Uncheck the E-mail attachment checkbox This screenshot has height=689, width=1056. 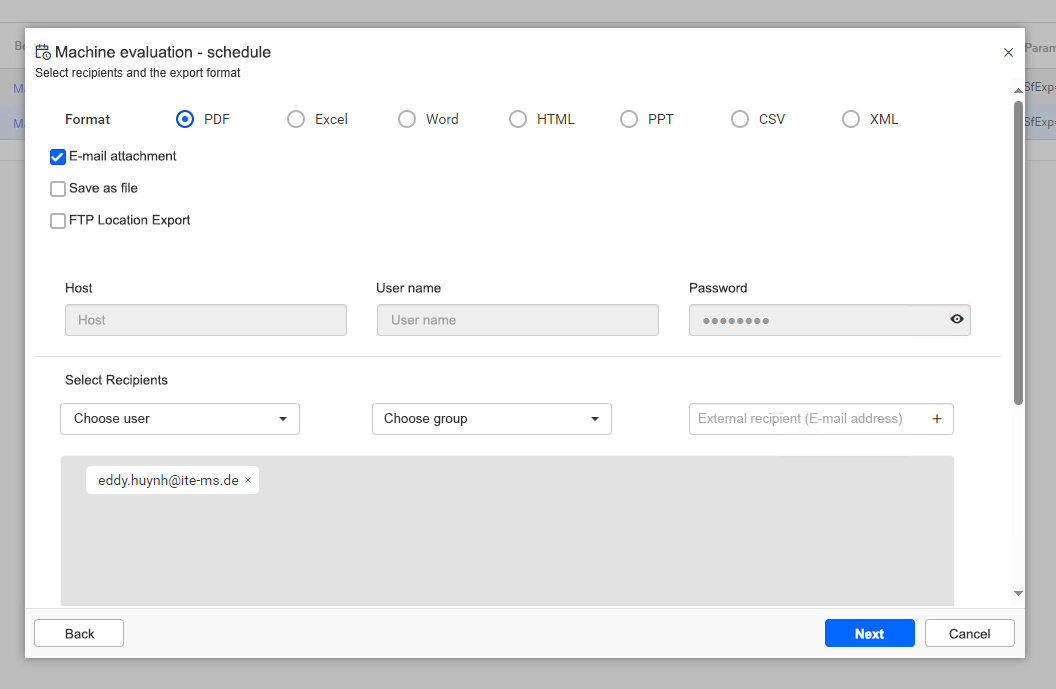pos(58,157)
